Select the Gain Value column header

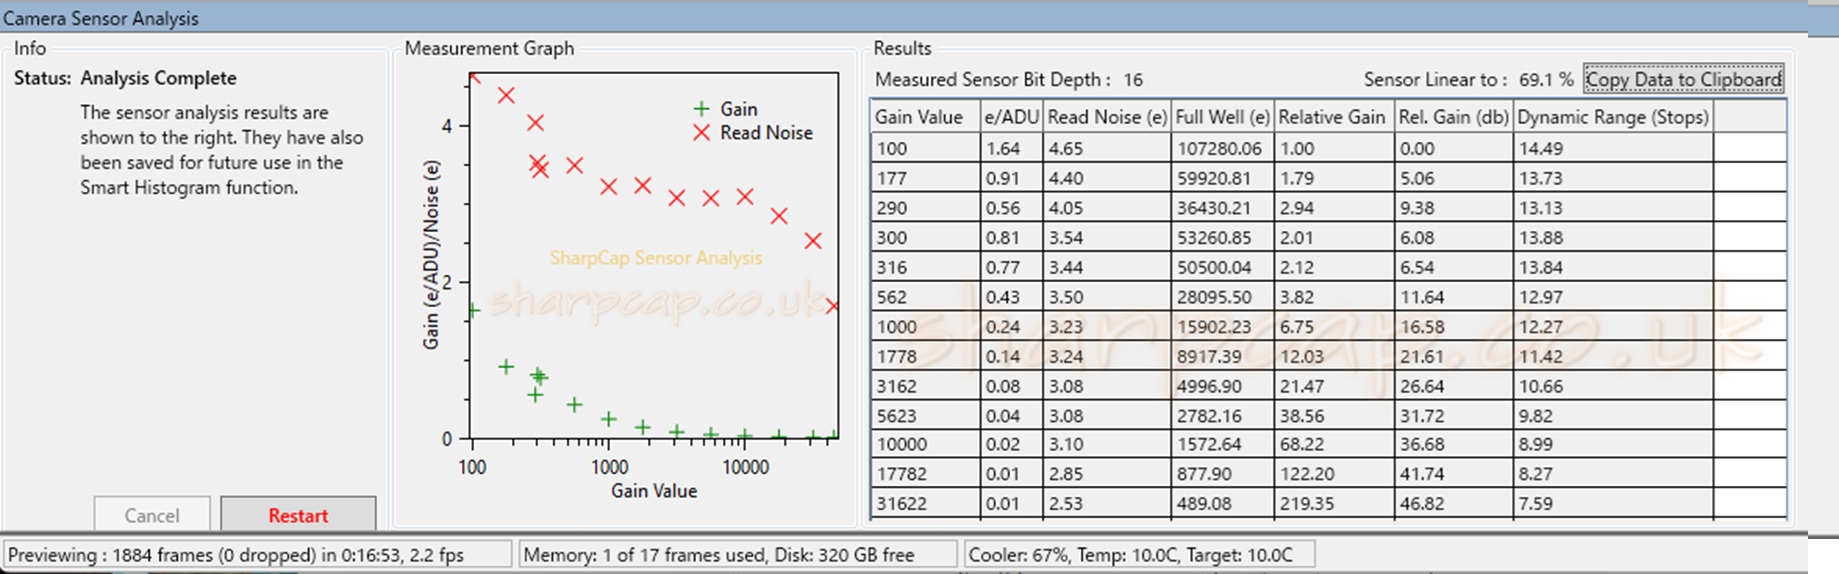click(926, 117)
